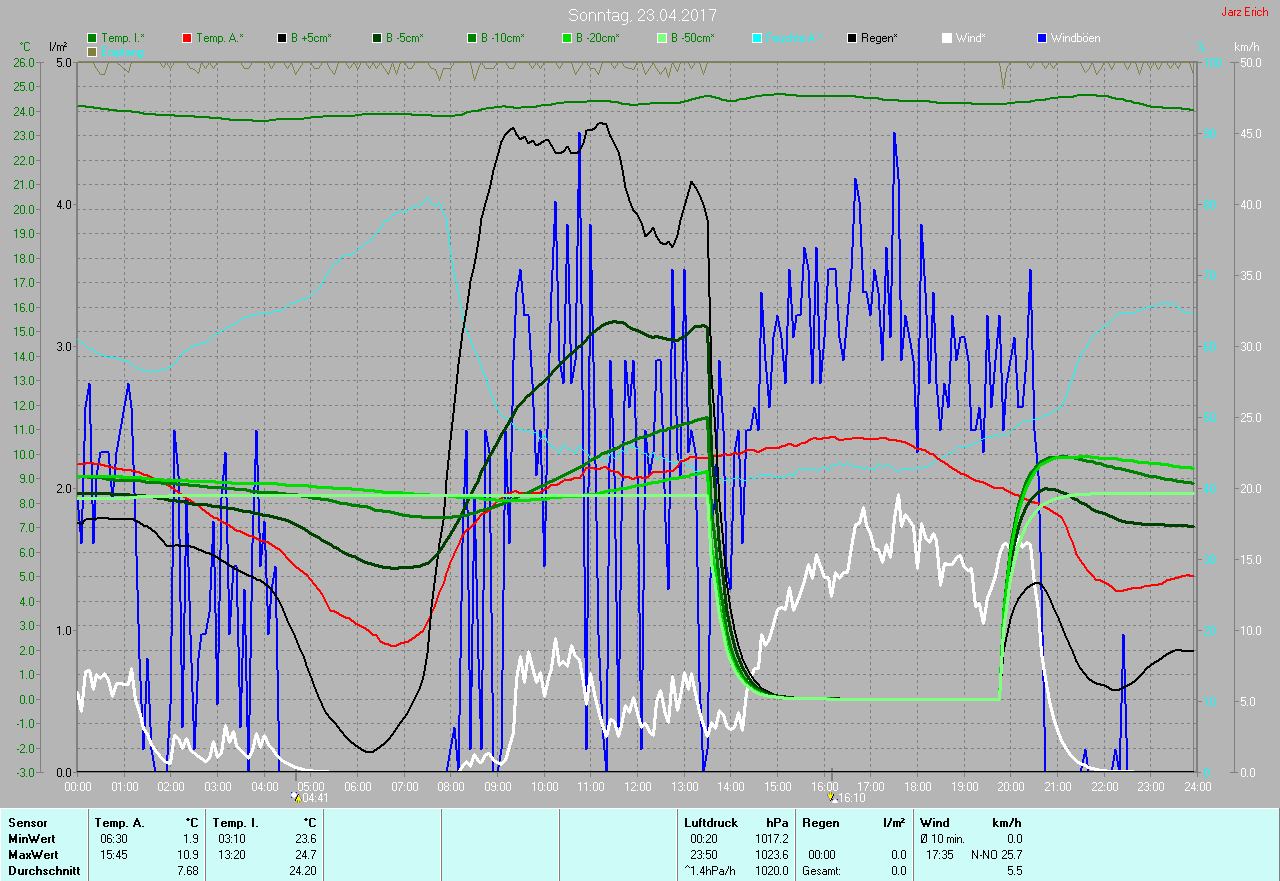
Task: Click the dark green Temp. I. legend square
Action: coord(93,38)
